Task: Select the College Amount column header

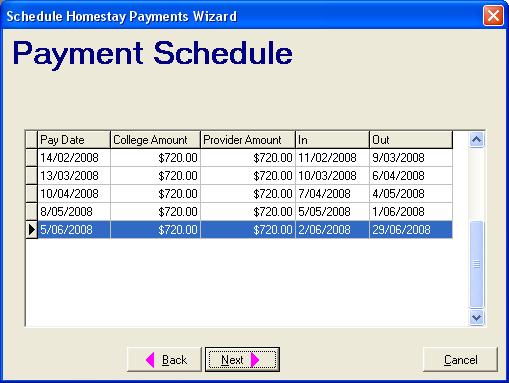Action: pos(155,140)
